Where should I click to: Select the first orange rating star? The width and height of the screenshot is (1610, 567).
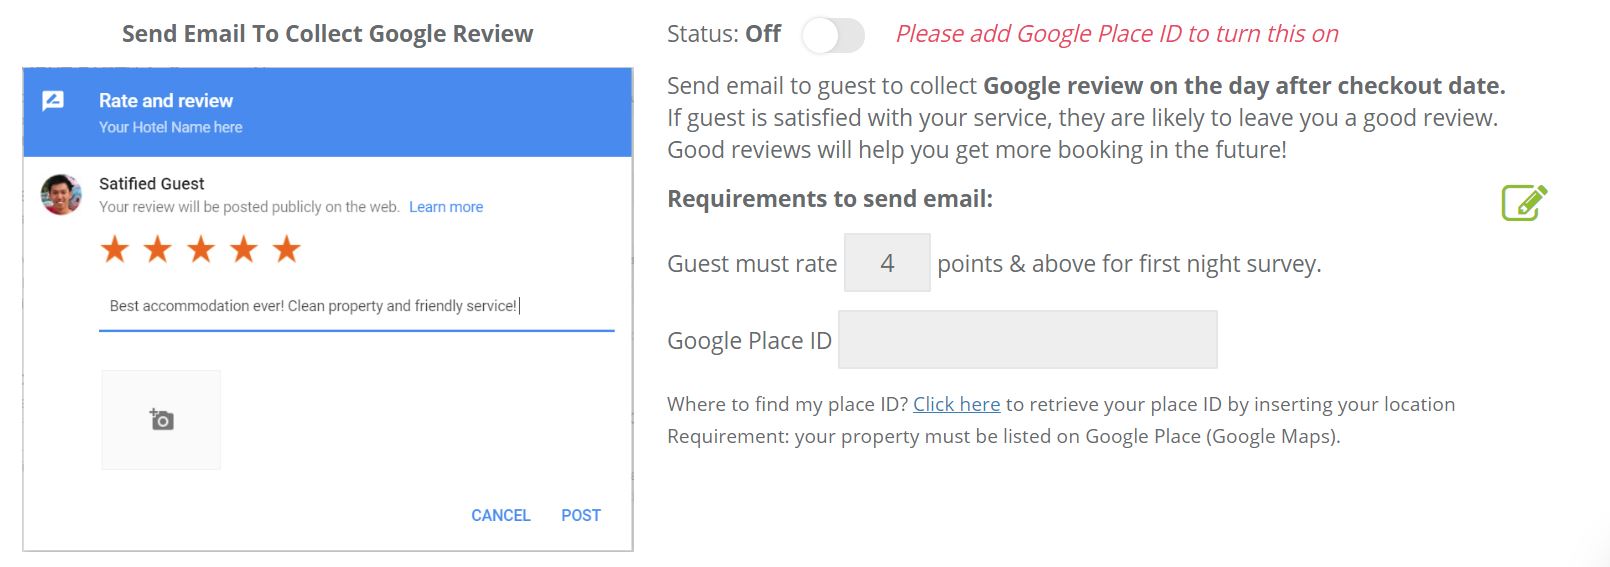(x=115, y=249)
